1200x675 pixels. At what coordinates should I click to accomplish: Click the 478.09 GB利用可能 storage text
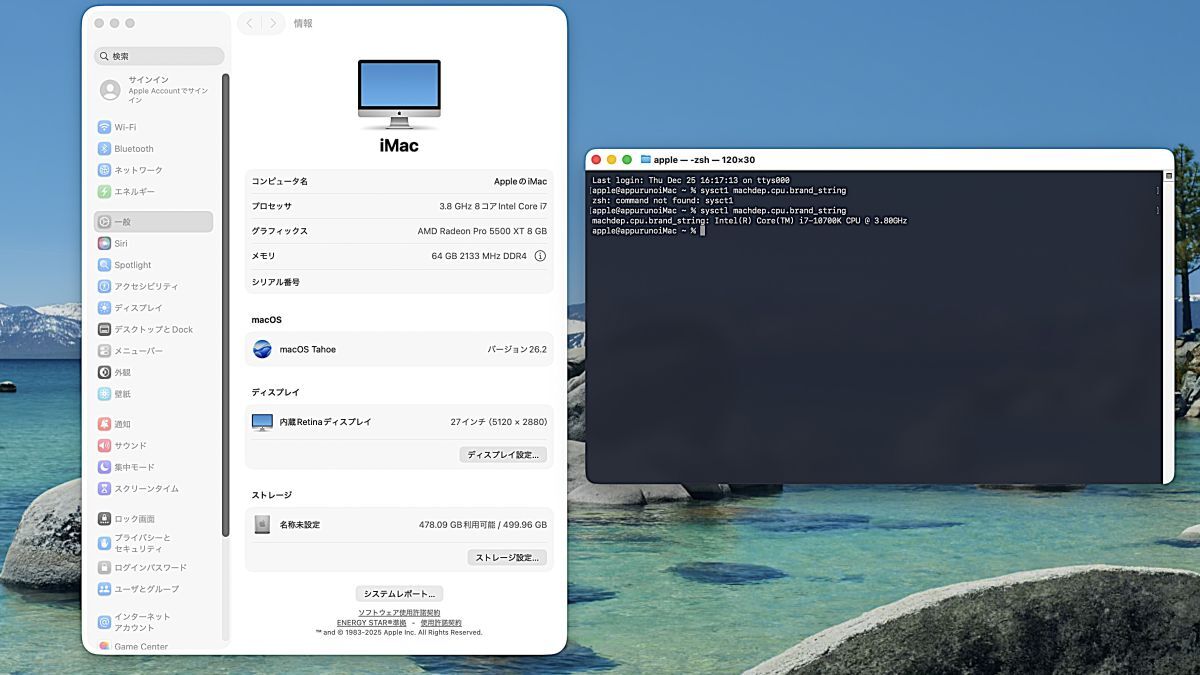[483, 524]
